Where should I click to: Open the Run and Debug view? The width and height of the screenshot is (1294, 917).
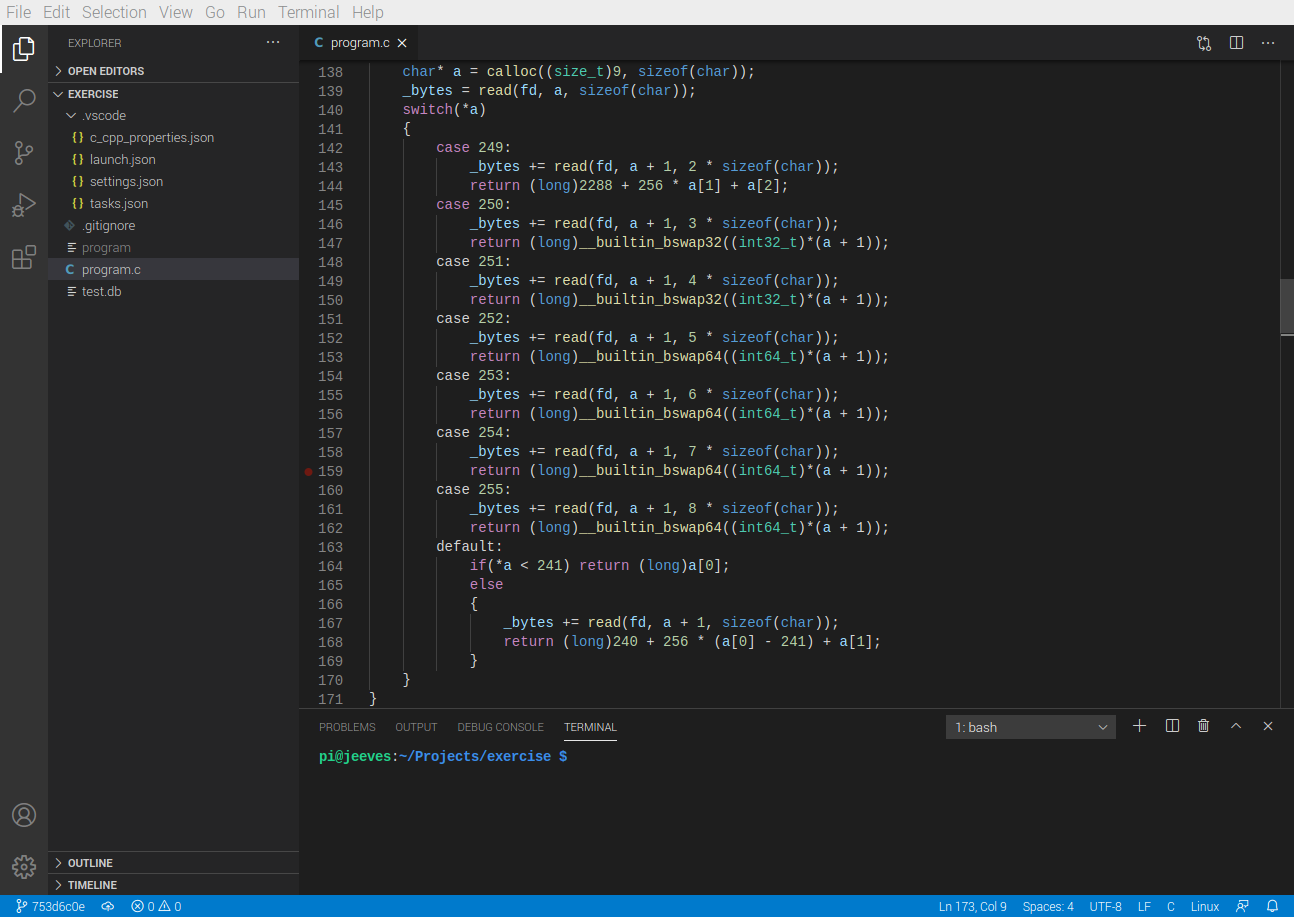[23, 205]
